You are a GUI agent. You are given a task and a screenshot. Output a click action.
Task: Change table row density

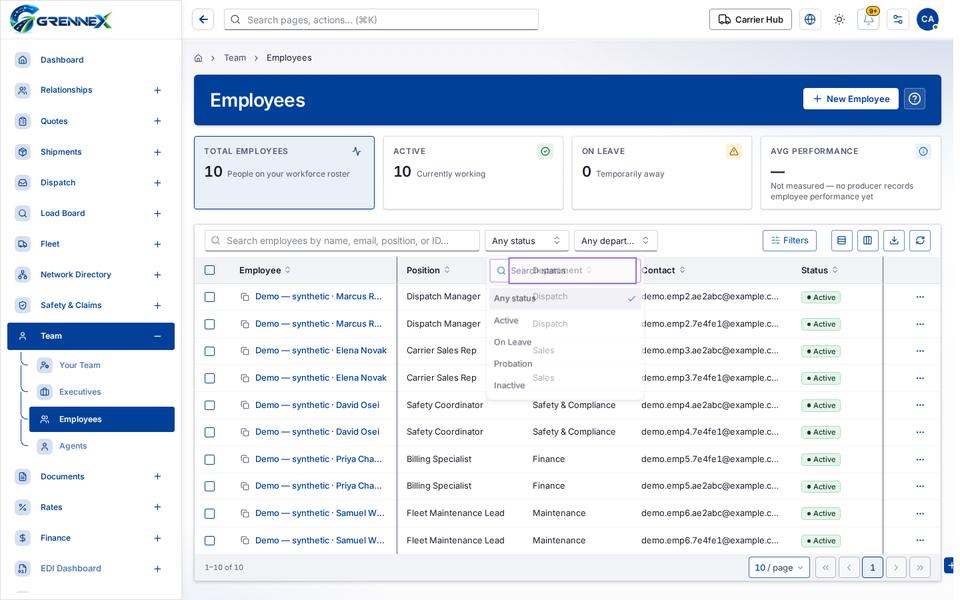coord(842,241)
